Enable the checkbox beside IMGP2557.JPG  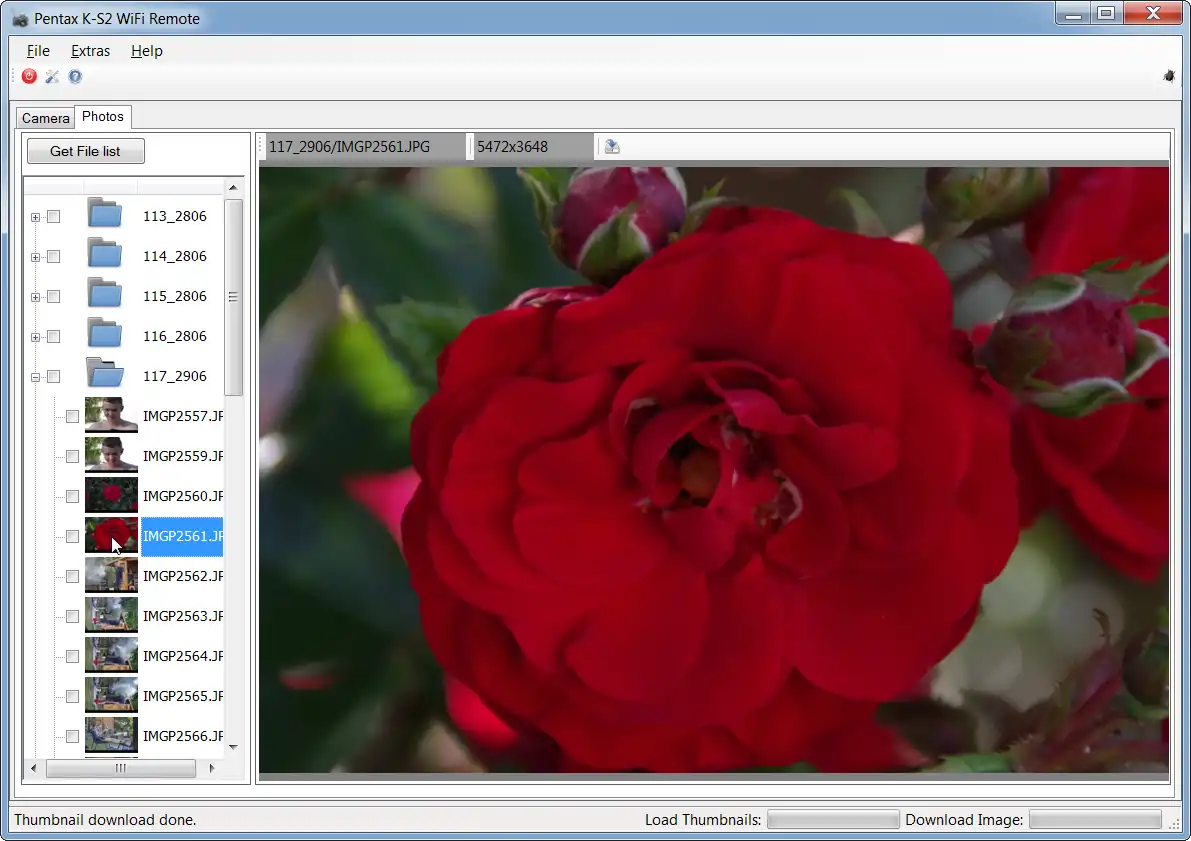(72, 416)
